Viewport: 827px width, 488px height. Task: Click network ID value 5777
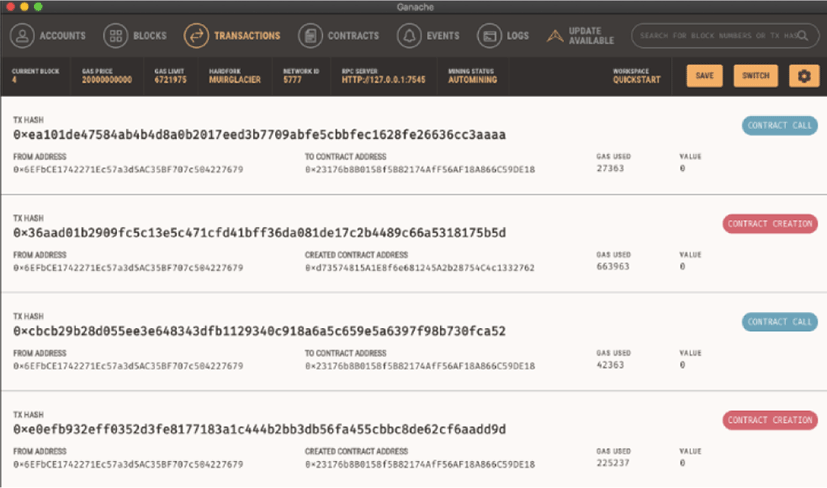coord(292,80)
